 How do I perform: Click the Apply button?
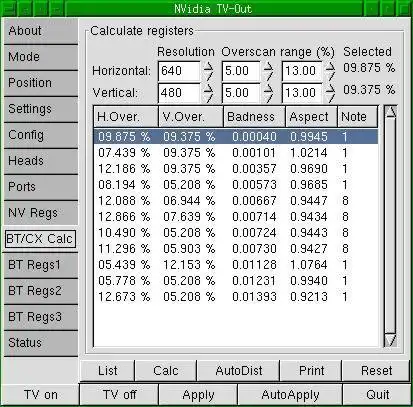pyautogui.click(x=198, y=395)
